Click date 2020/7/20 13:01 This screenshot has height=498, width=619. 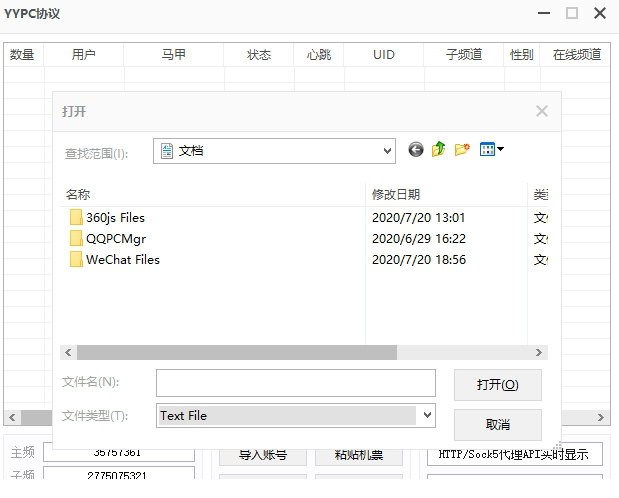418,218
